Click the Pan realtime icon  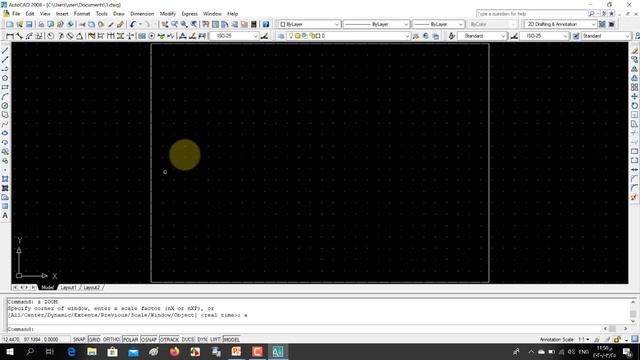point(165,24)
